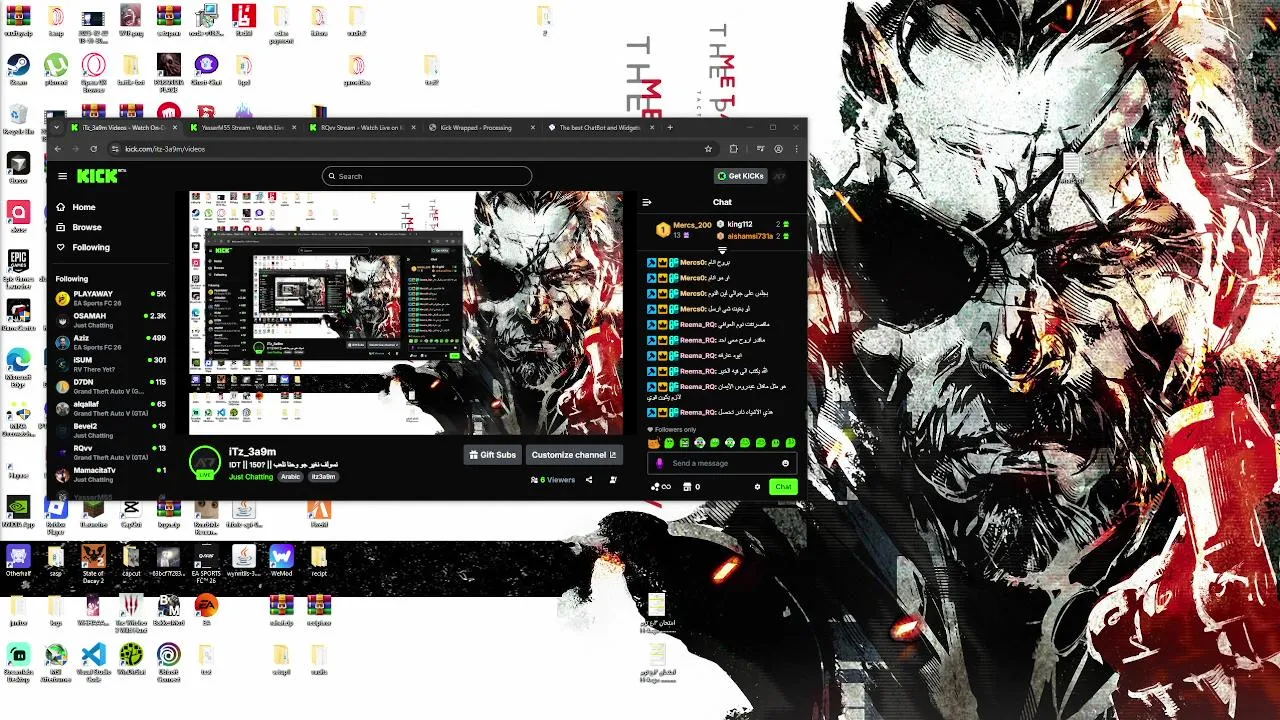Open browser extensions puzzle icon

click(x=733, y=149)
